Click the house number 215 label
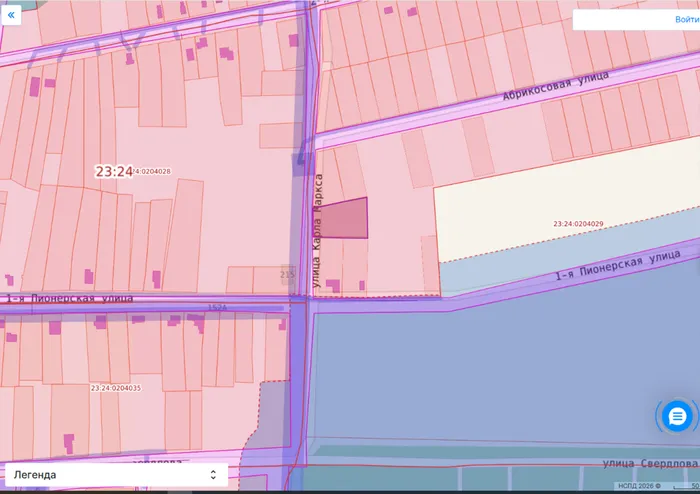This screenshot has height=494, width=700. click(288, 274)
